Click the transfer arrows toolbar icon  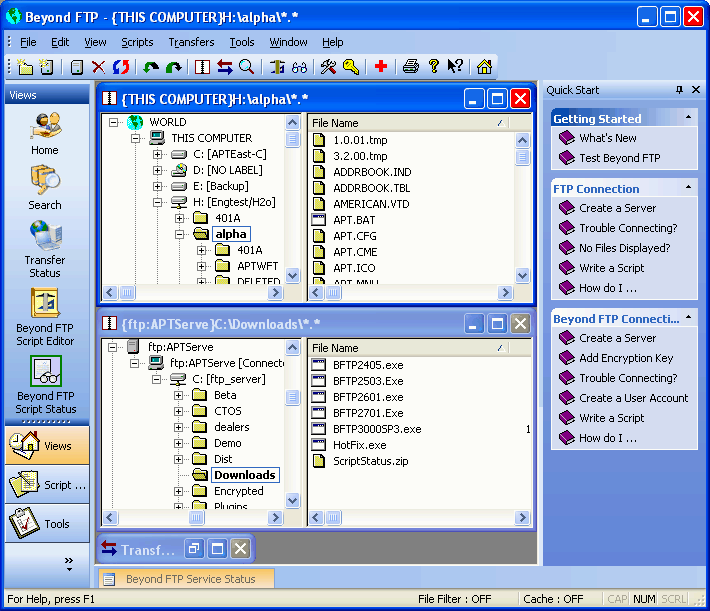tap(225, 67)
